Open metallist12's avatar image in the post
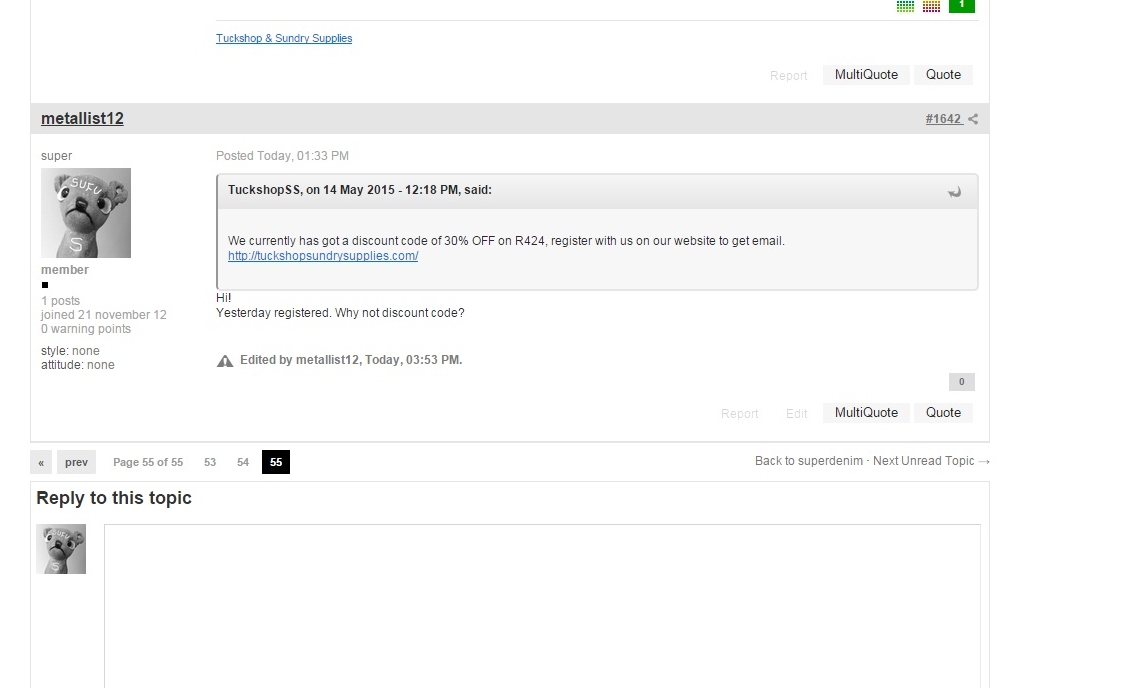Screen dimensions: 1147x688 (86, 213)
